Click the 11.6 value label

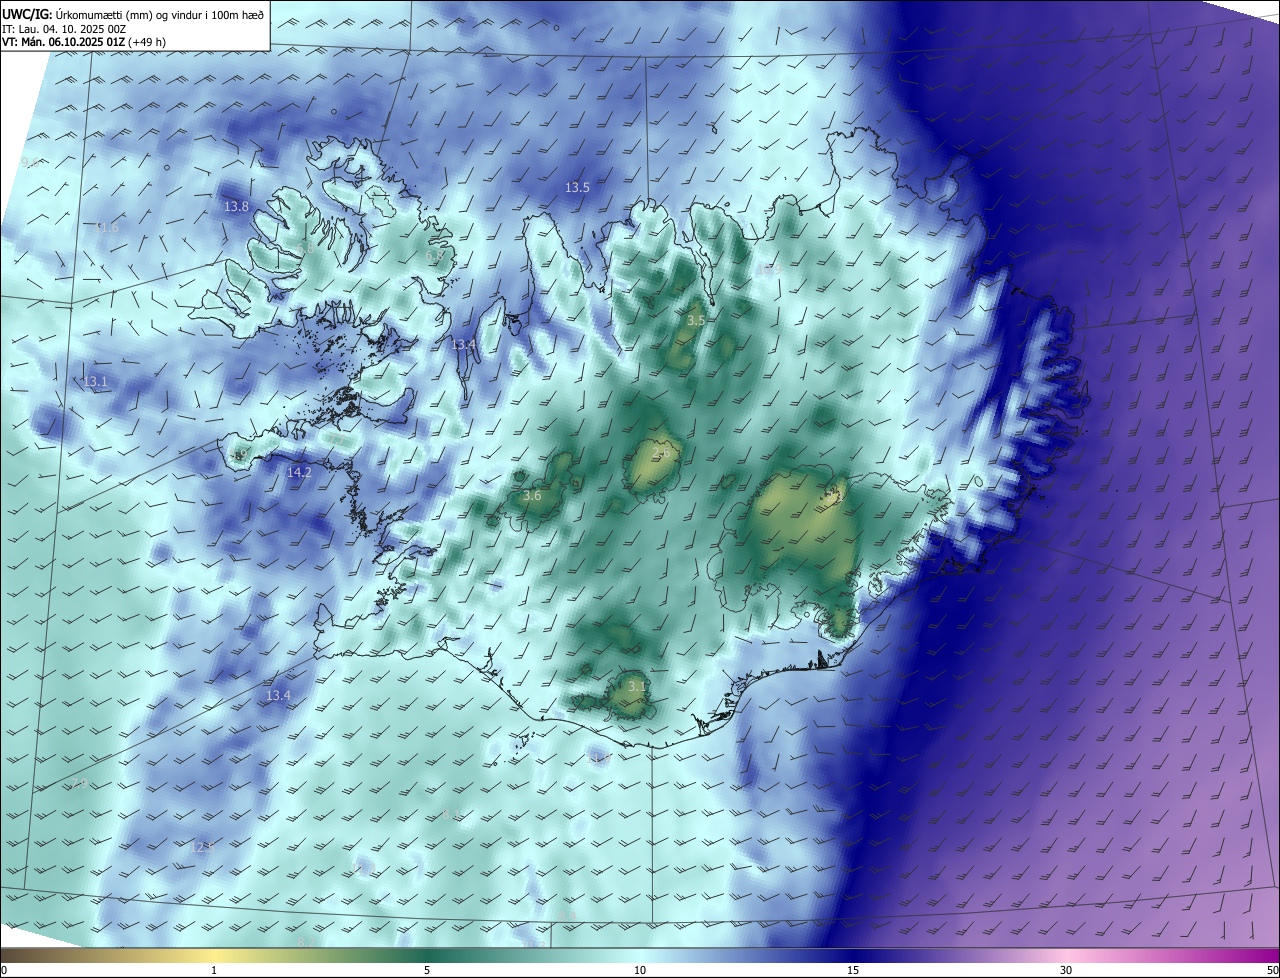(x=106, y=228)
